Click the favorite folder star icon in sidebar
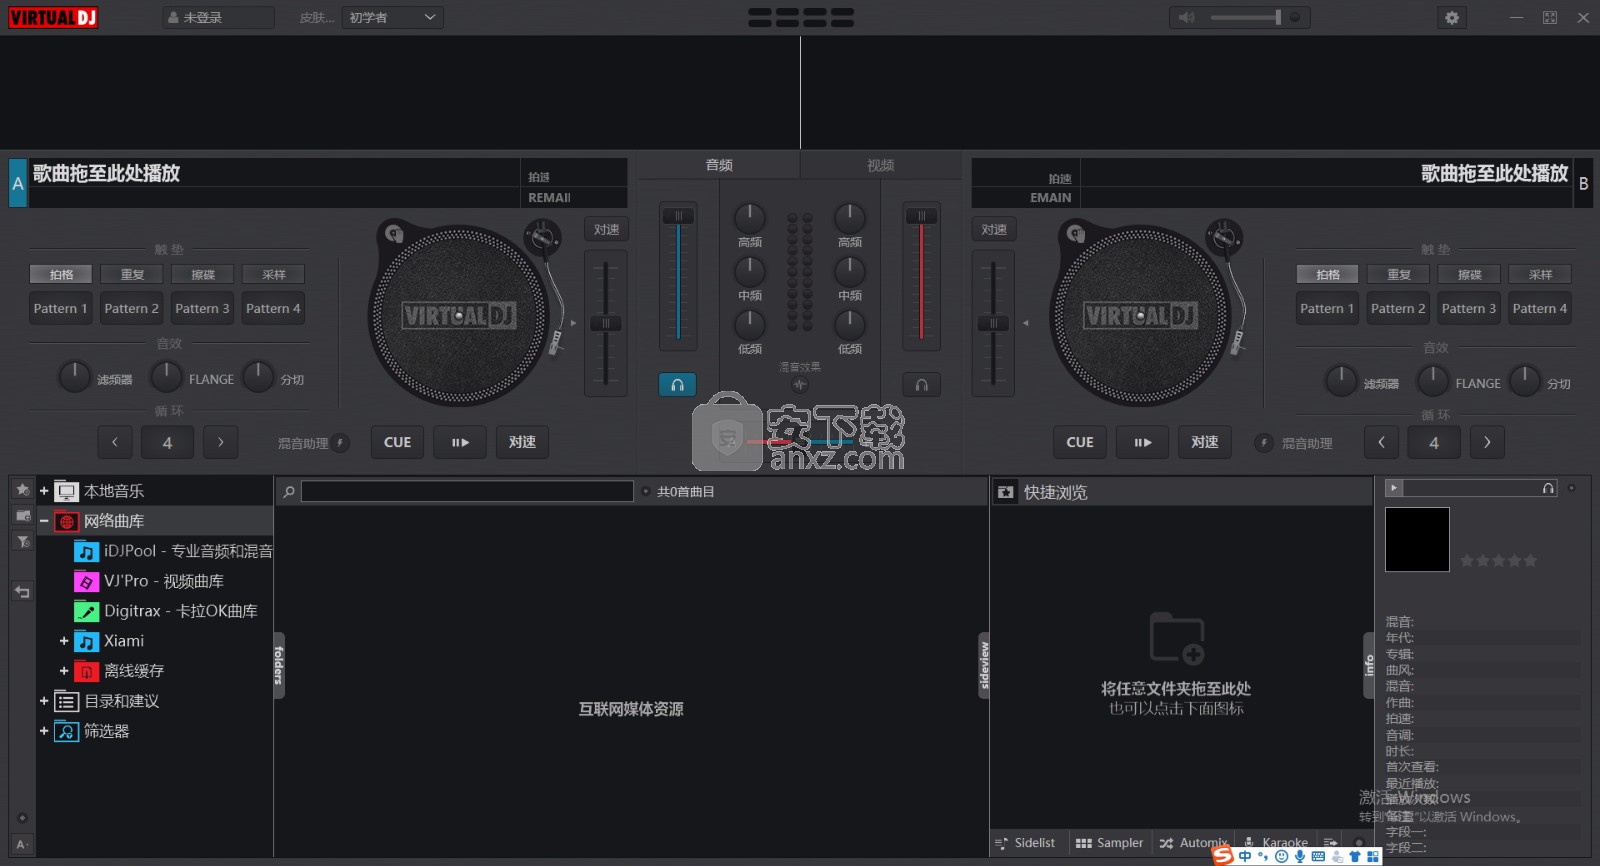Screen dimensions: 1600x866 23,490
